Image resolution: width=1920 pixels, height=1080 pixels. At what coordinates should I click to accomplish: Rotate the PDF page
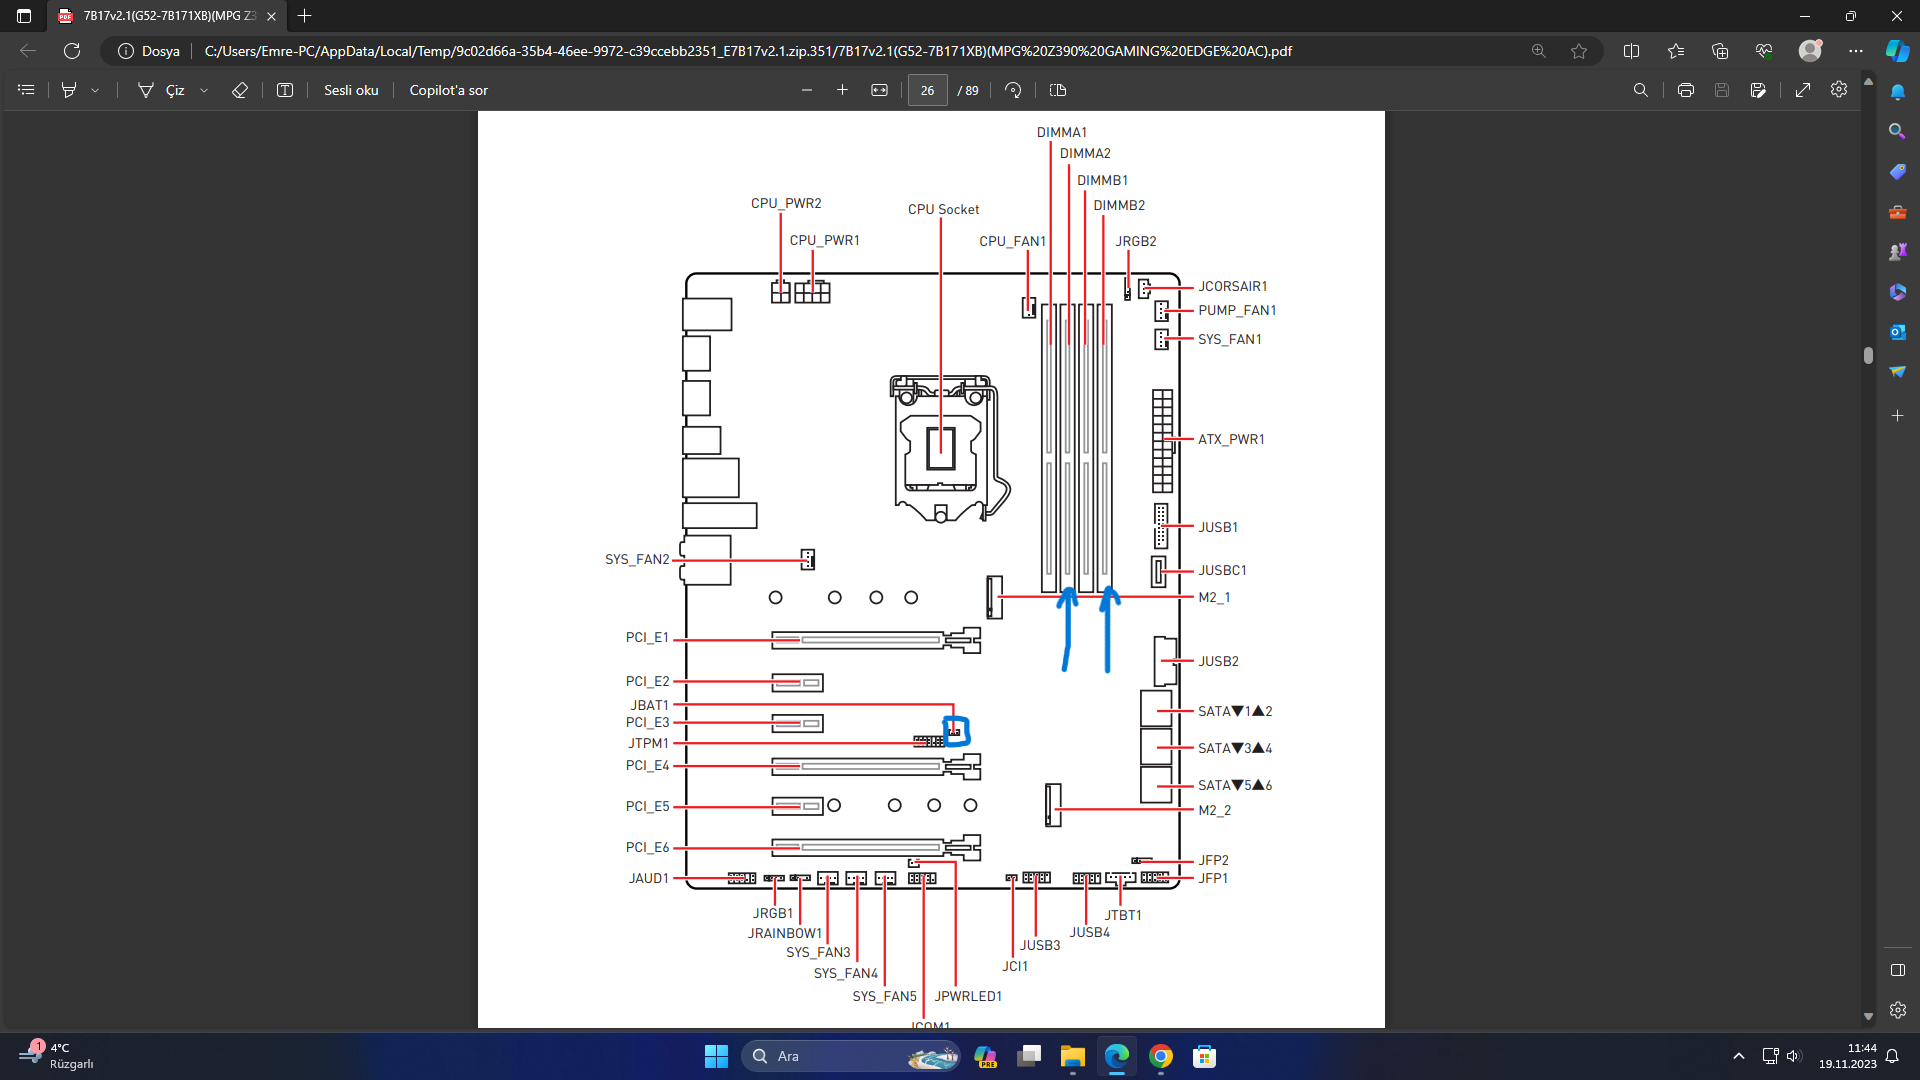point(1013,90)
